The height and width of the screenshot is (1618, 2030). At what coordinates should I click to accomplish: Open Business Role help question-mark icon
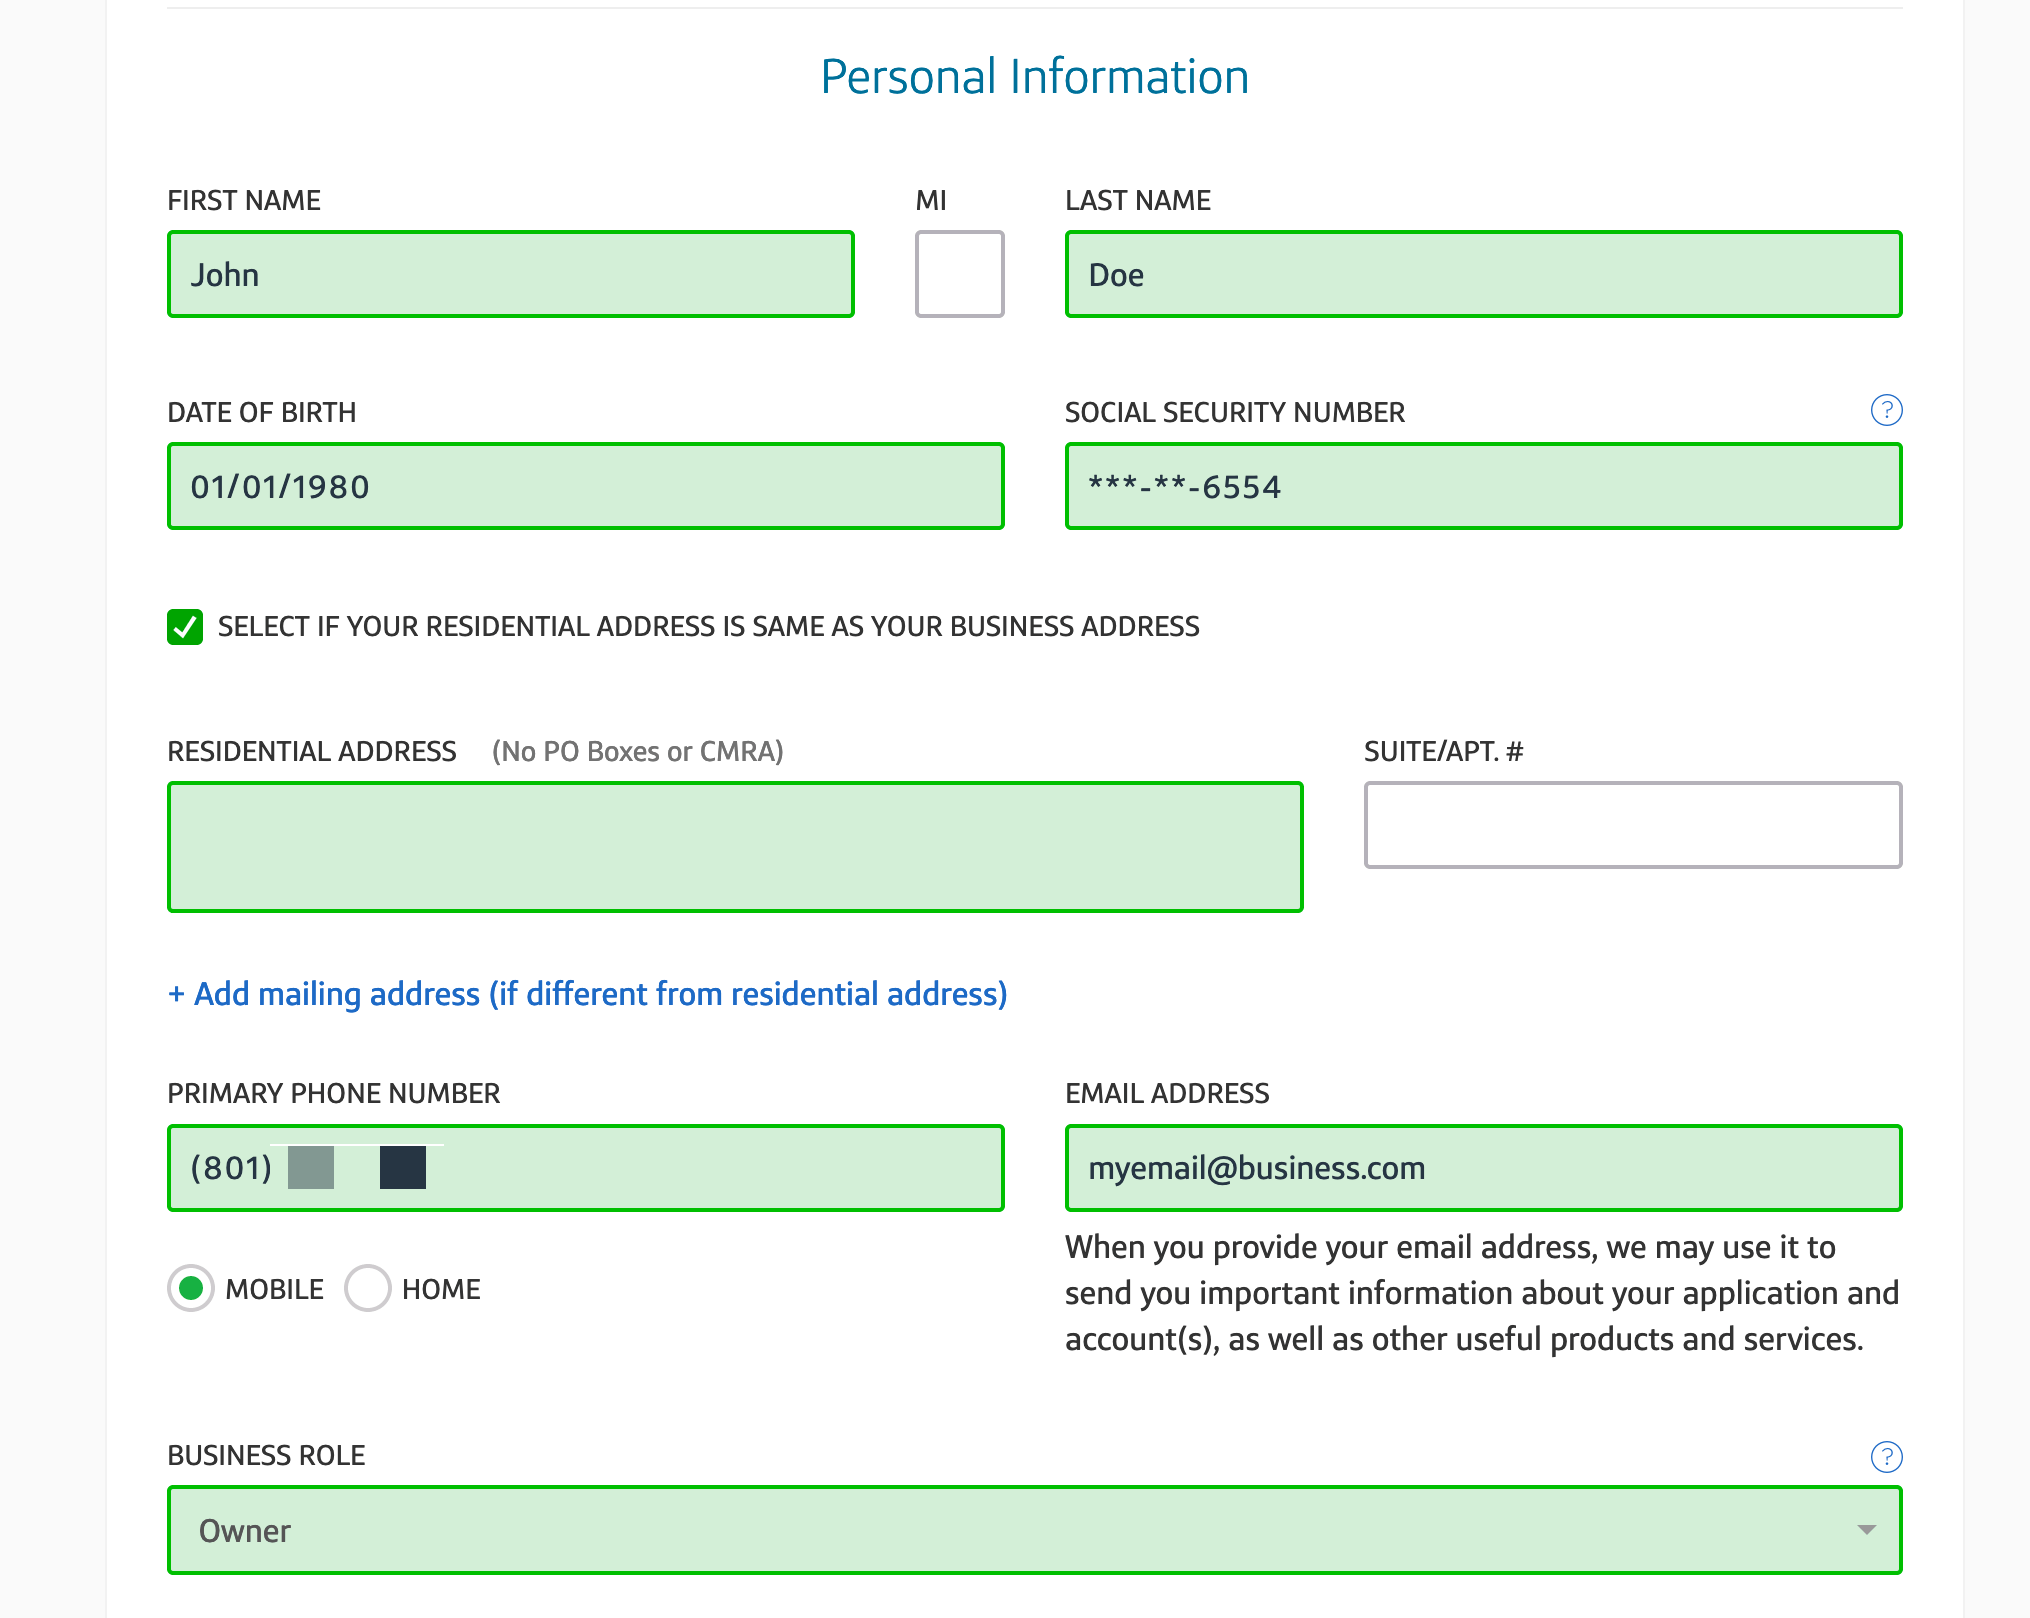(1886, 1457)
